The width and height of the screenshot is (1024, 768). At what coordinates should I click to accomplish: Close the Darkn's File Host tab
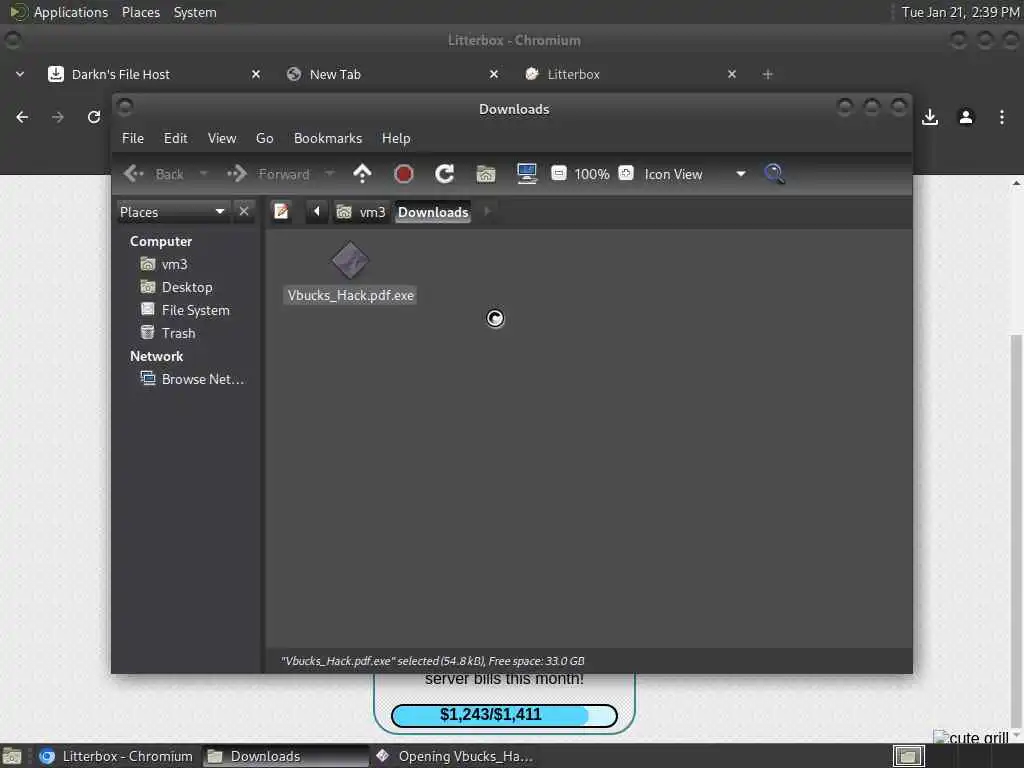256,74
